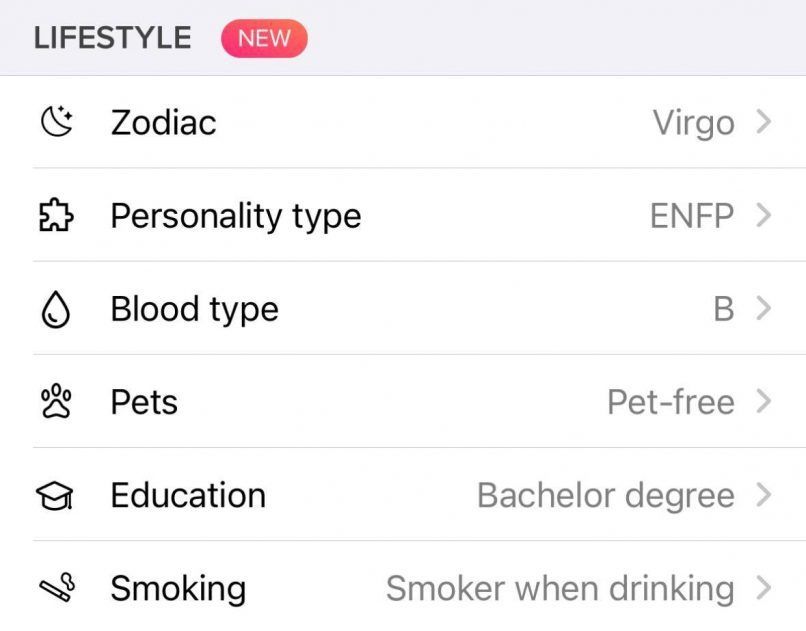Open the Blood type selector

click(x=765, y=308)
